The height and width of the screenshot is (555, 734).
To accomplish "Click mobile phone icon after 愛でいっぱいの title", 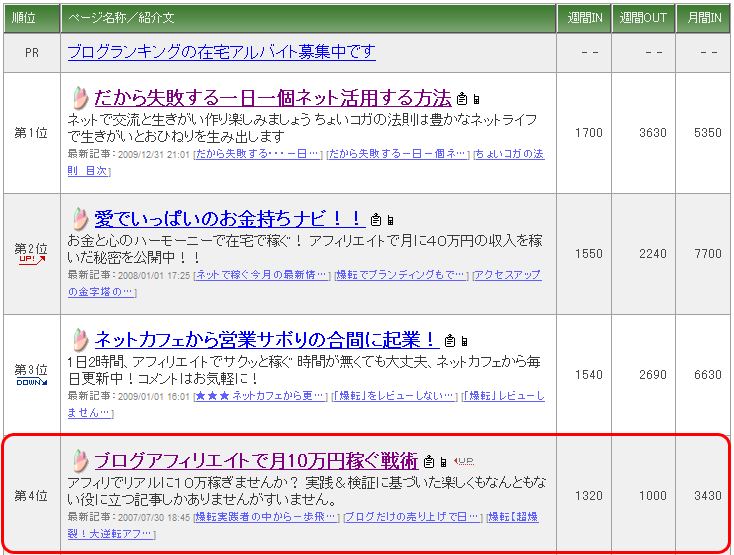I will [x=390, y=220].
